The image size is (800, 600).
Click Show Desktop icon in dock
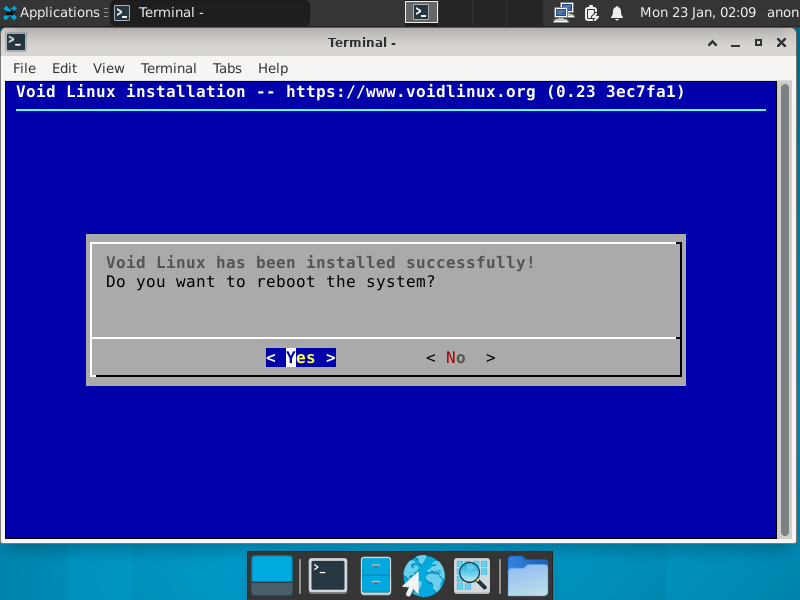[x=272, y=576]
